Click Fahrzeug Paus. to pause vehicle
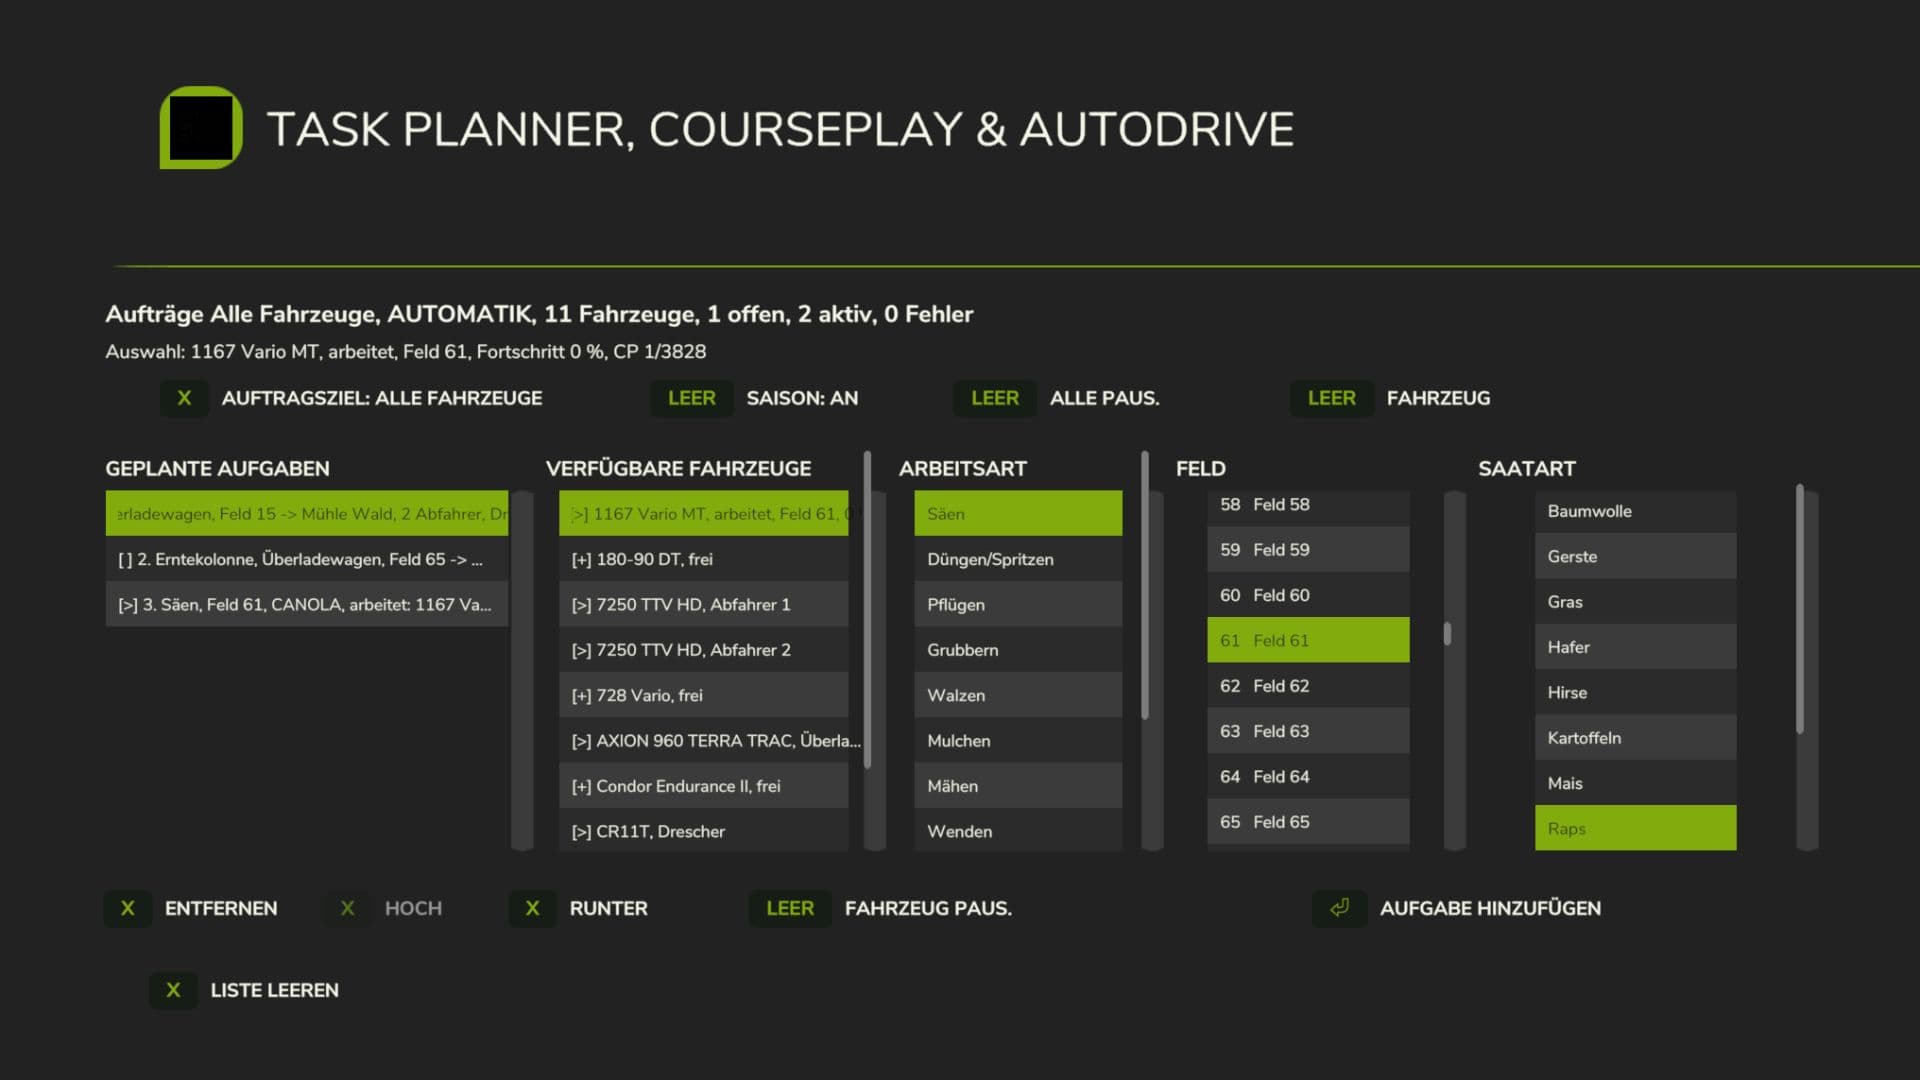1920x1080 pixels. [928, 908]
